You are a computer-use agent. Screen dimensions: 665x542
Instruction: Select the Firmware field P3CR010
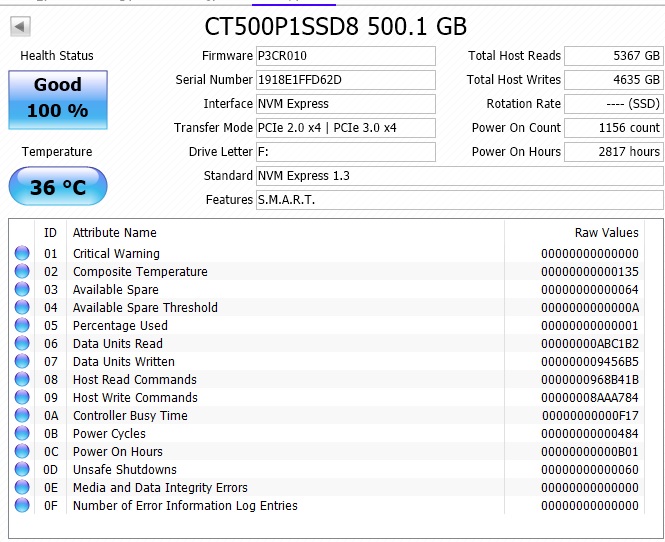point(346,56)
